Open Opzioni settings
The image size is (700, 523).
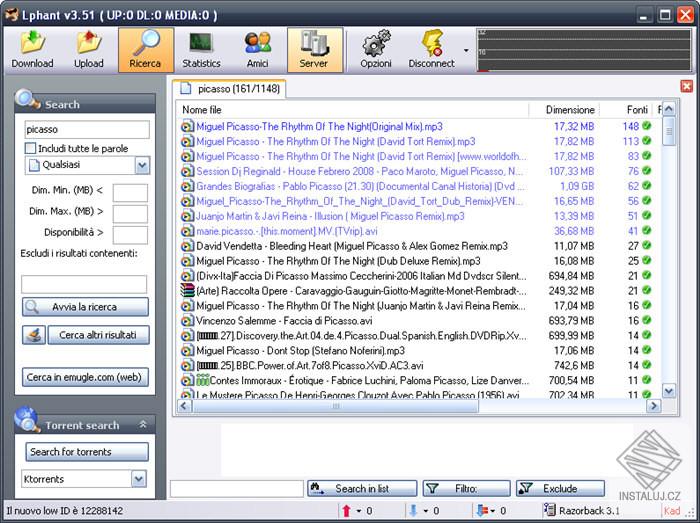[x=376, y=50]
